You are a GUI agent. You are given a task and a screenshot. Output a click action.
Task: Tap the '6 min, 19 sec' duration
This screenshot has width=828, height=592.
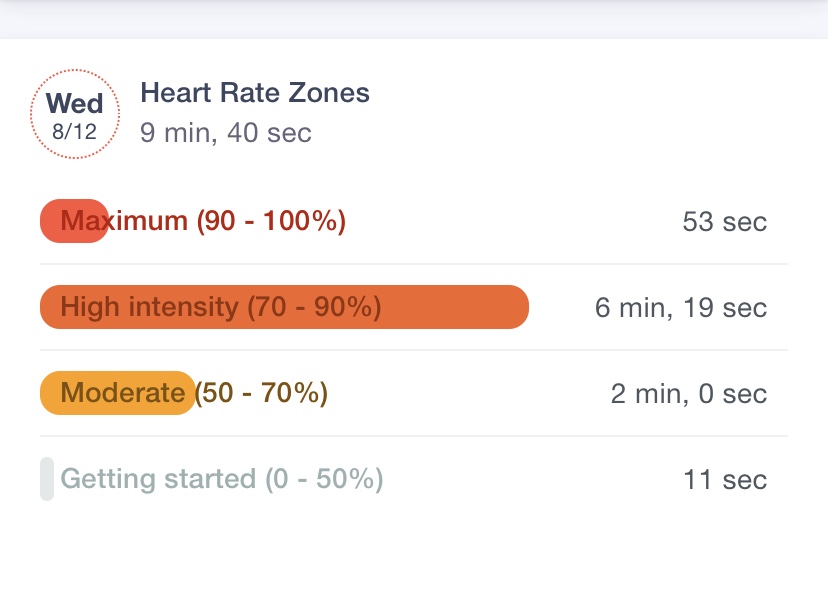[x=680, y=307]
